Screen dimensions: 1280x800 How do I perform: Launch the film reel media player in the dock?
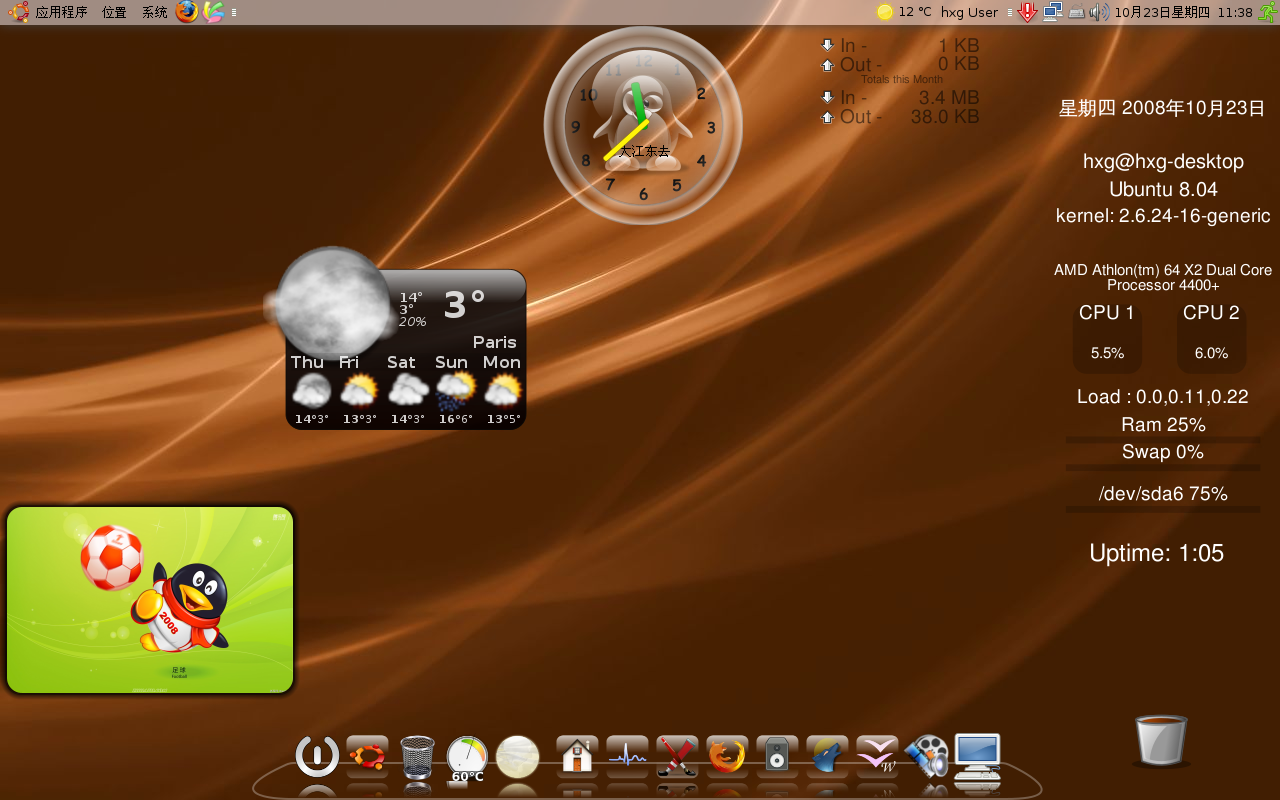tap(927, 756)
